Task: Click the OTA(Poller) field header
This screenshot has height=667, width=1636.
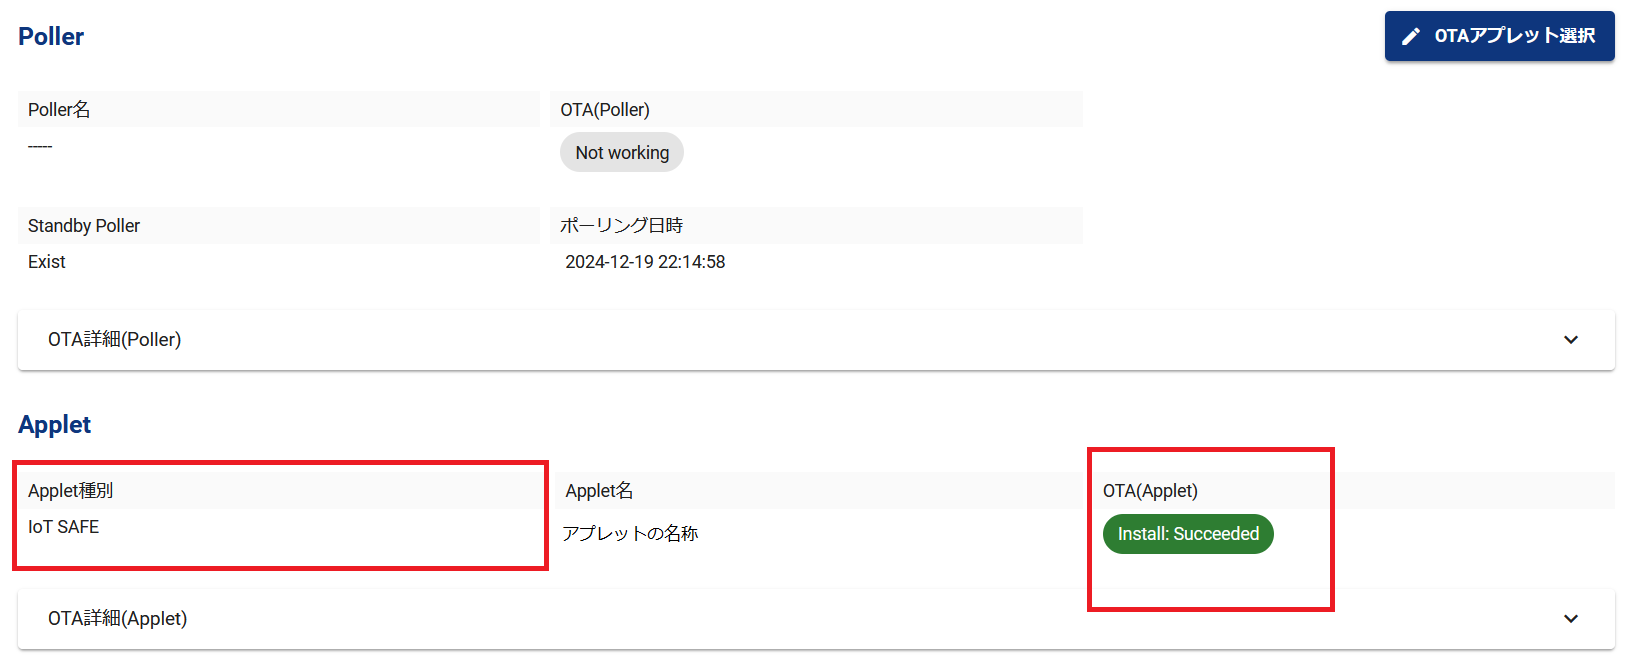Action: [604, 109]
